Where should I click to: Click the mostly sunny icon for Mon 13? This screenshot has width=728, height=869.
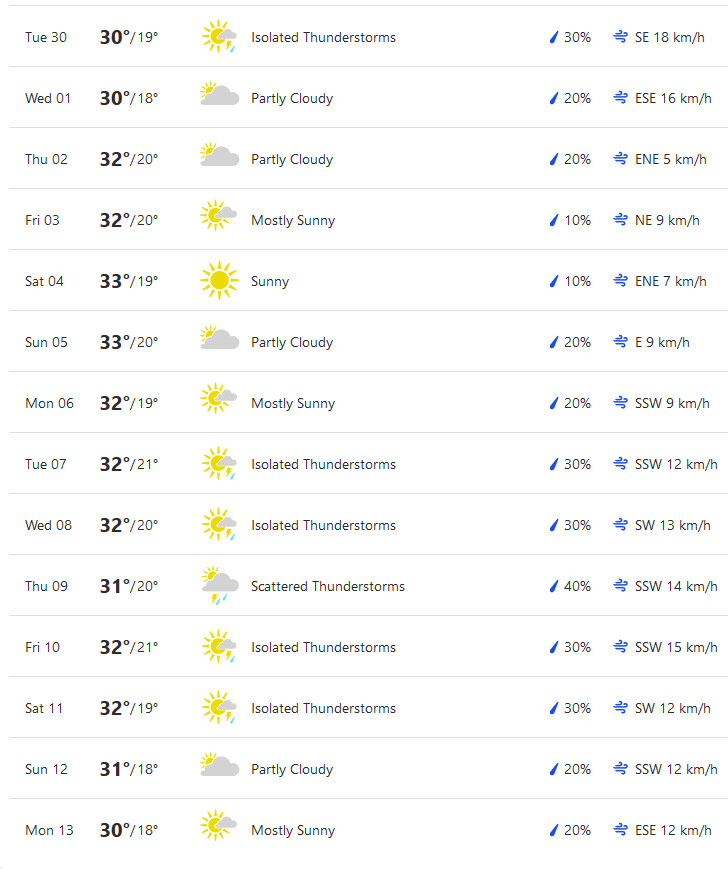click(218, 825)
